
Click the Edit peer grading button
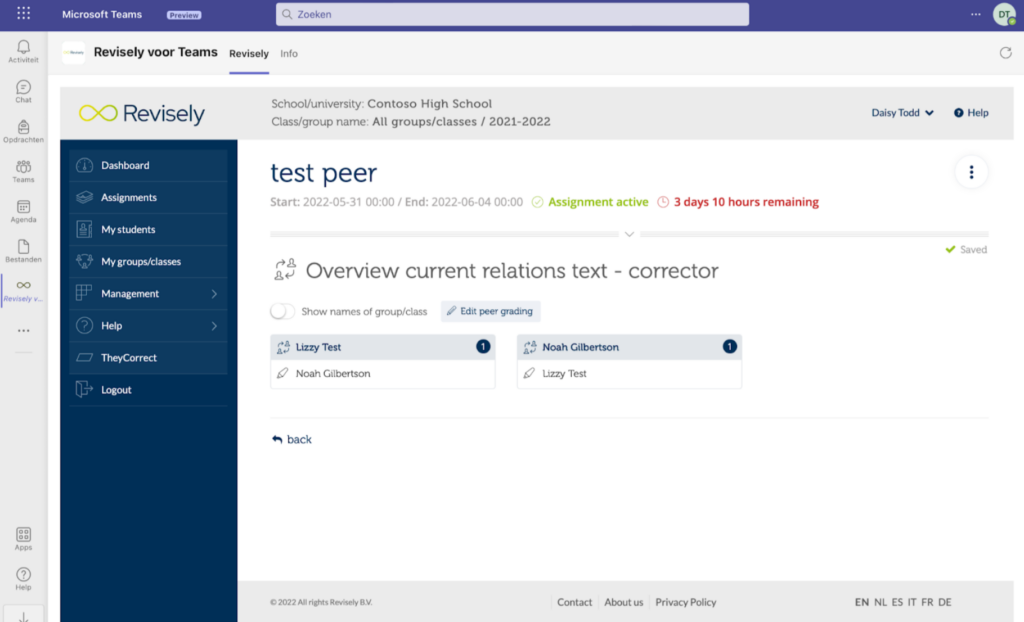[x=490, y=311]
